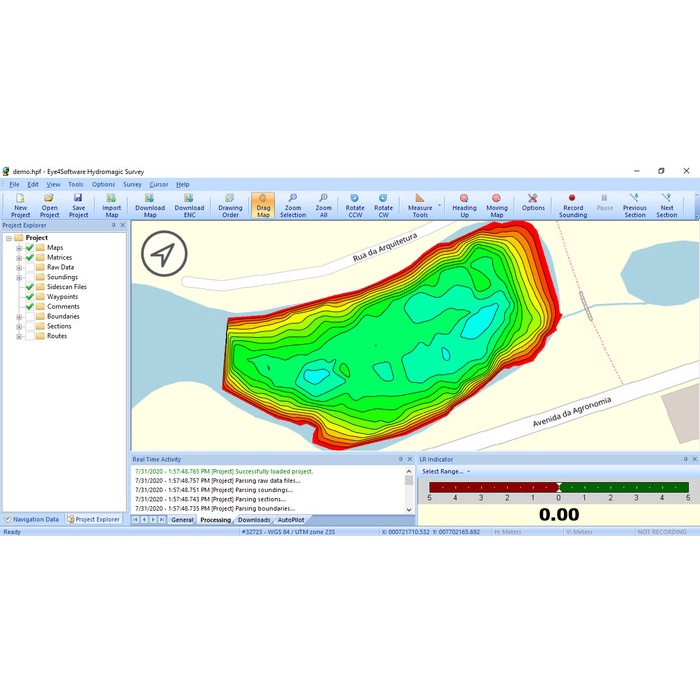The width and height of the screenshot is (700, 700).
Task: Pin the LR Indicator panel
Action: (x=686, y=459)
